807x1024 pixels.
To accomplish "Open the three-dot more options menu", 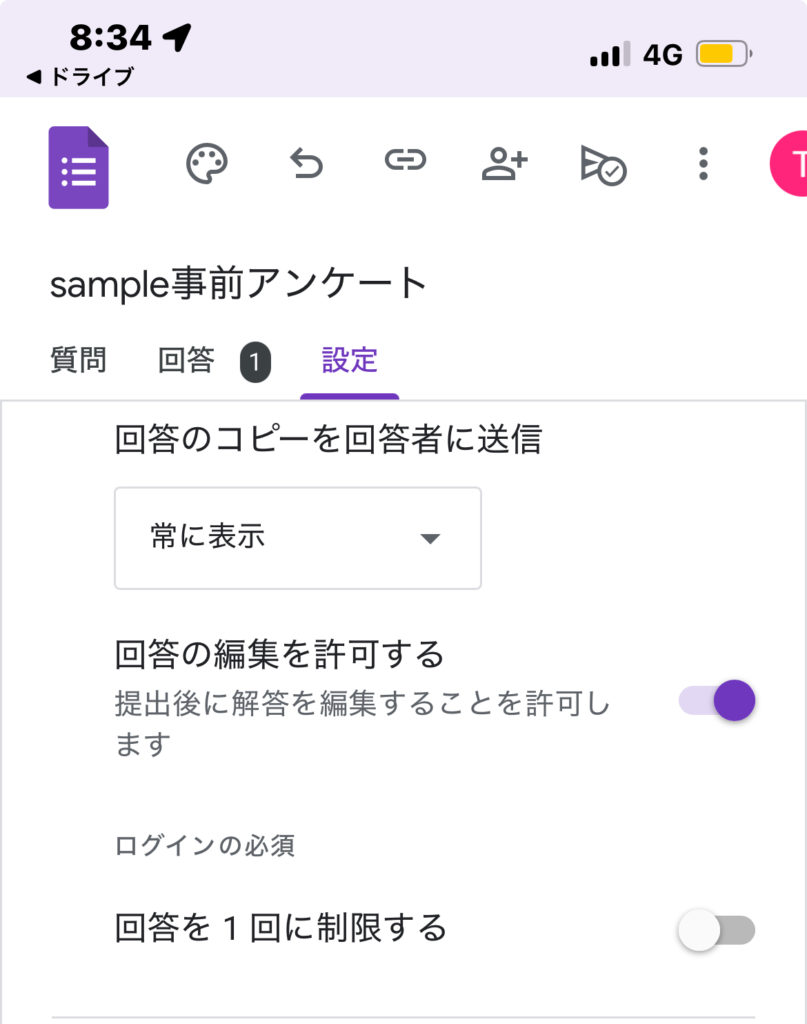I will coord(703,163).
